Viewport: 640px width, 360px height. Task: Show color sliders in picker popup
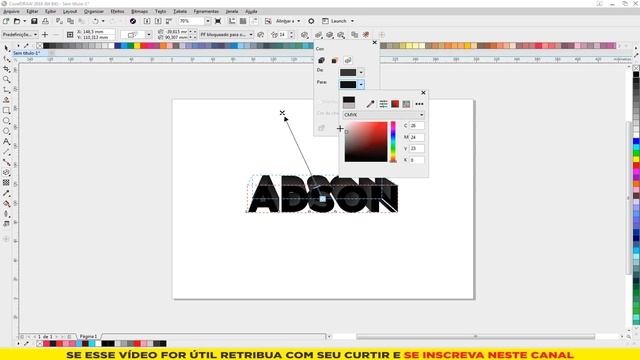pos(383,104)
